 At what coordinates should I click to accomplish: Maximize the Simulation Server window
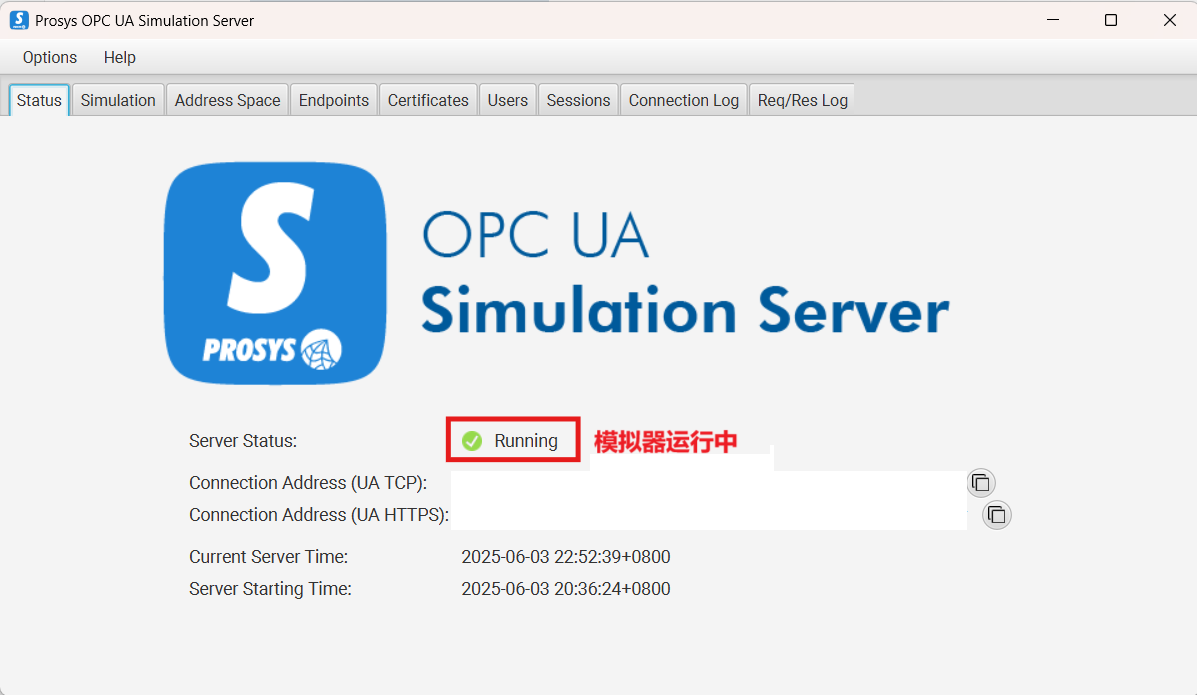click(1111, 20)
